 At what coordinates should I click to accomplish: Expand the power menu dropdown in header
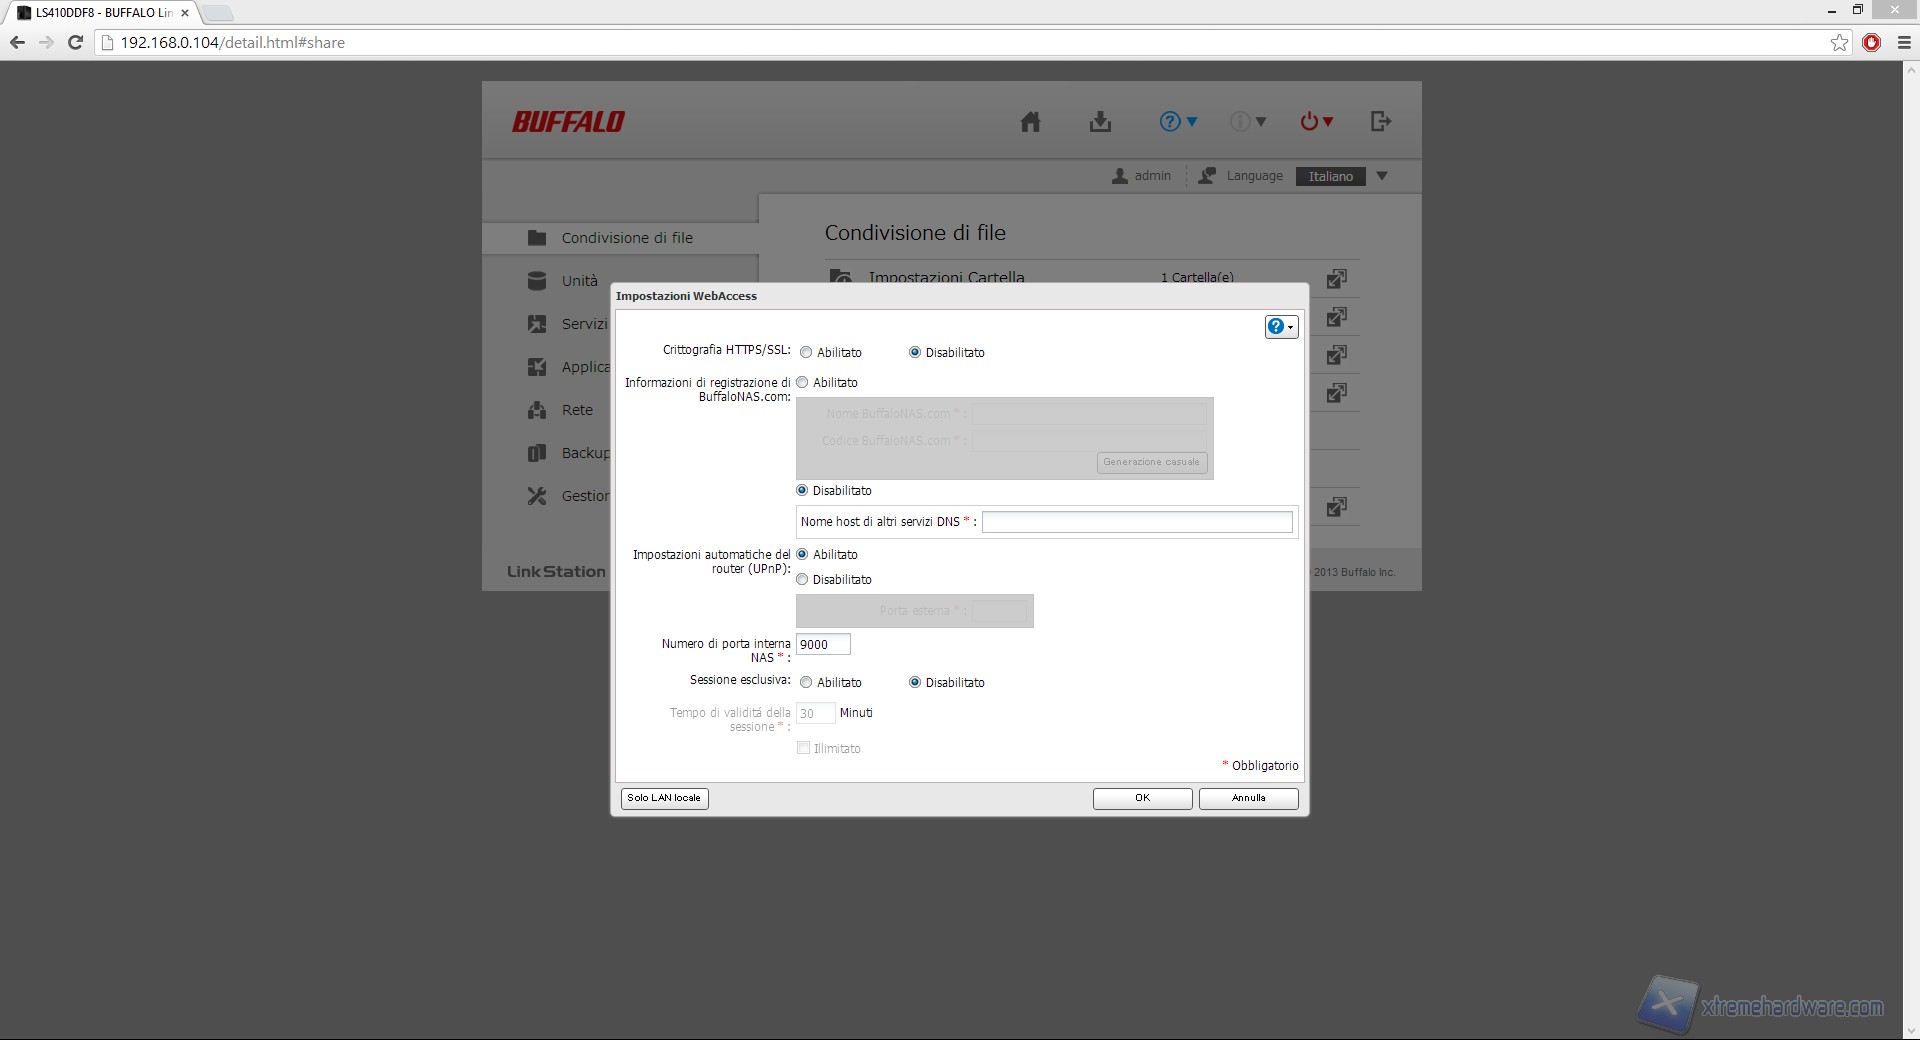(x=1316, y=122)
